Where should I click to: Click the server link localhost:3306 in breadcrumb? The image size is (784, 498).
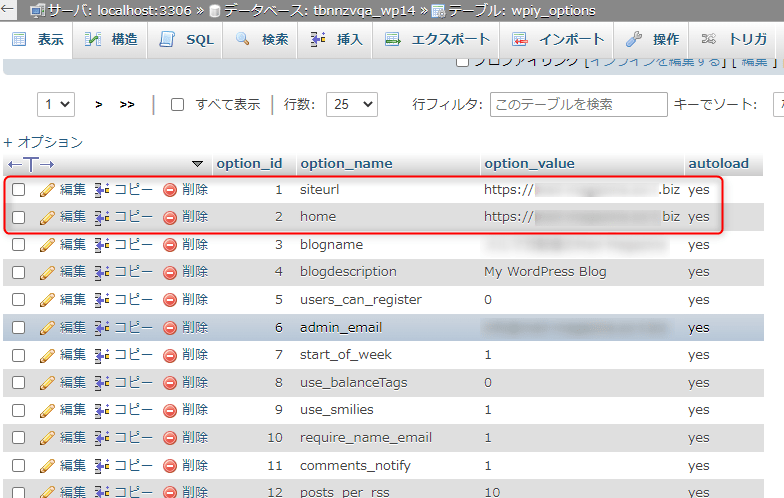click(144, 10)
